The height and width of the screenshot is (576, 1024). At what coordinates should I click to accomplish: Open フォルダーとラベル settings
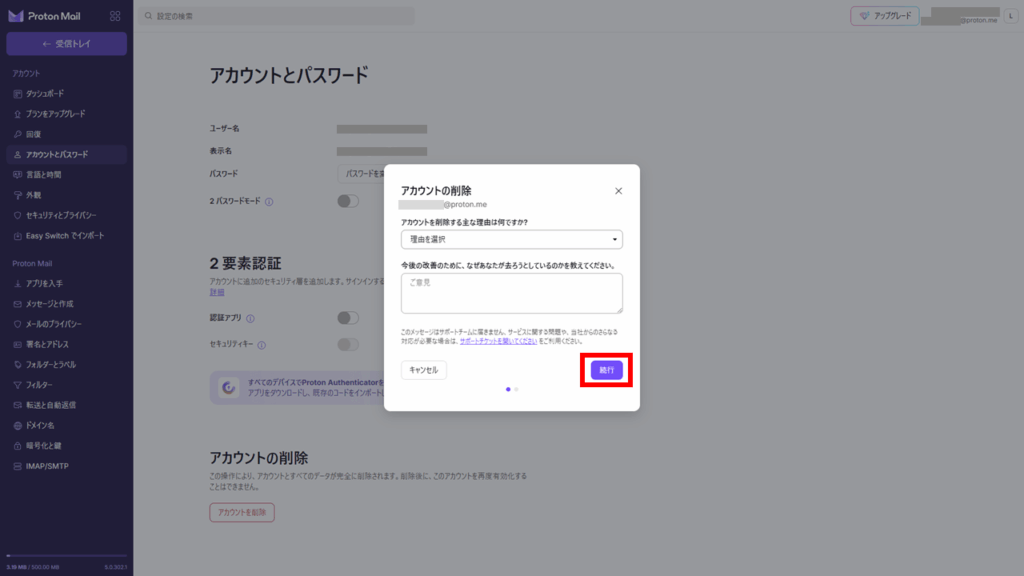(50, 364)
